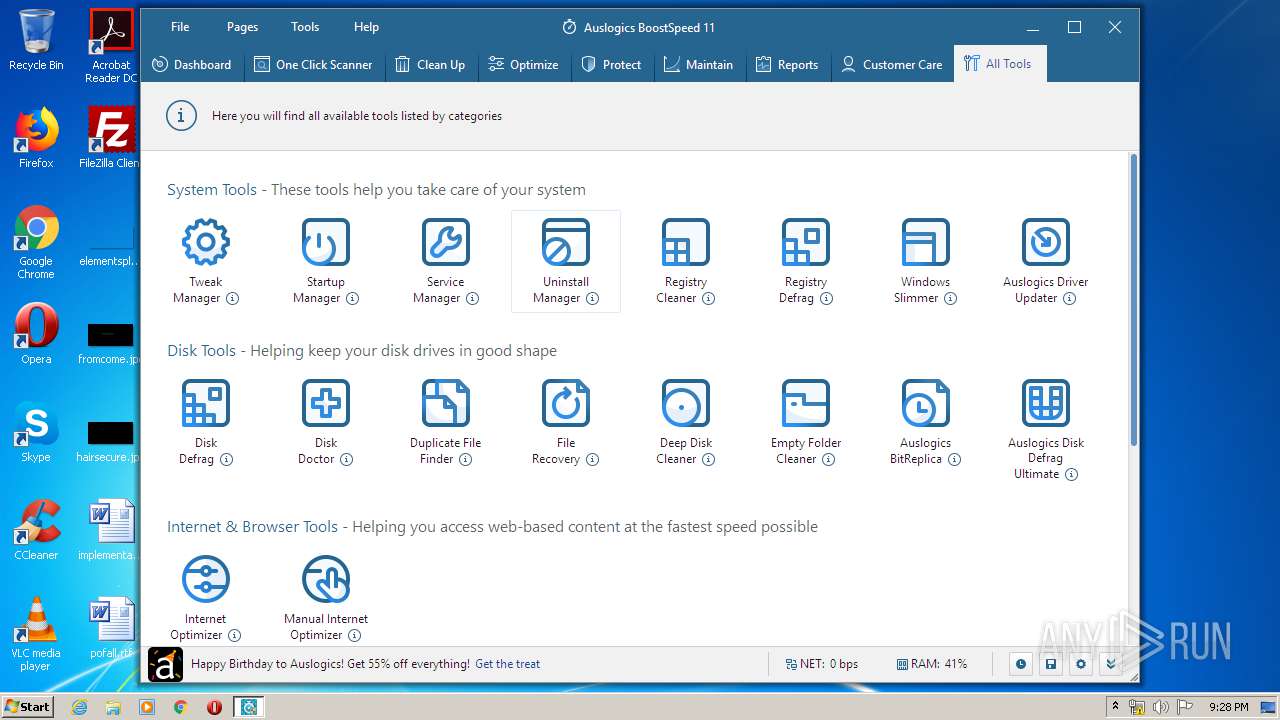1280x720 pixels.
Task: Show hidden system tray icons
Action: point(1115,706)
